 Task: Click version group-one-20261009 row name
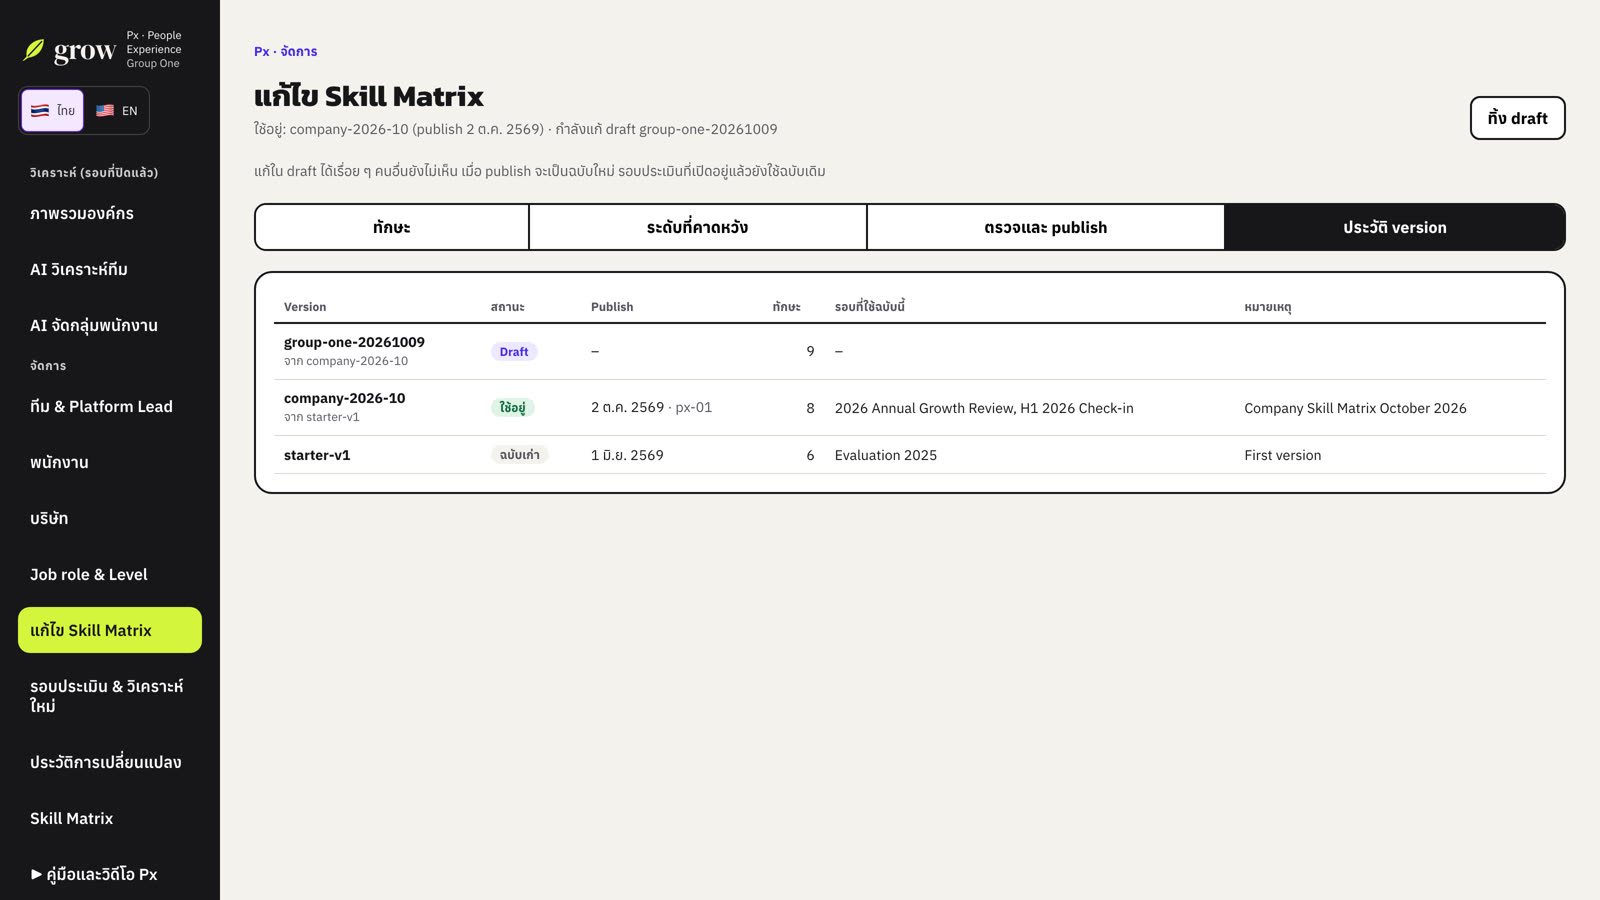[354, 342]
